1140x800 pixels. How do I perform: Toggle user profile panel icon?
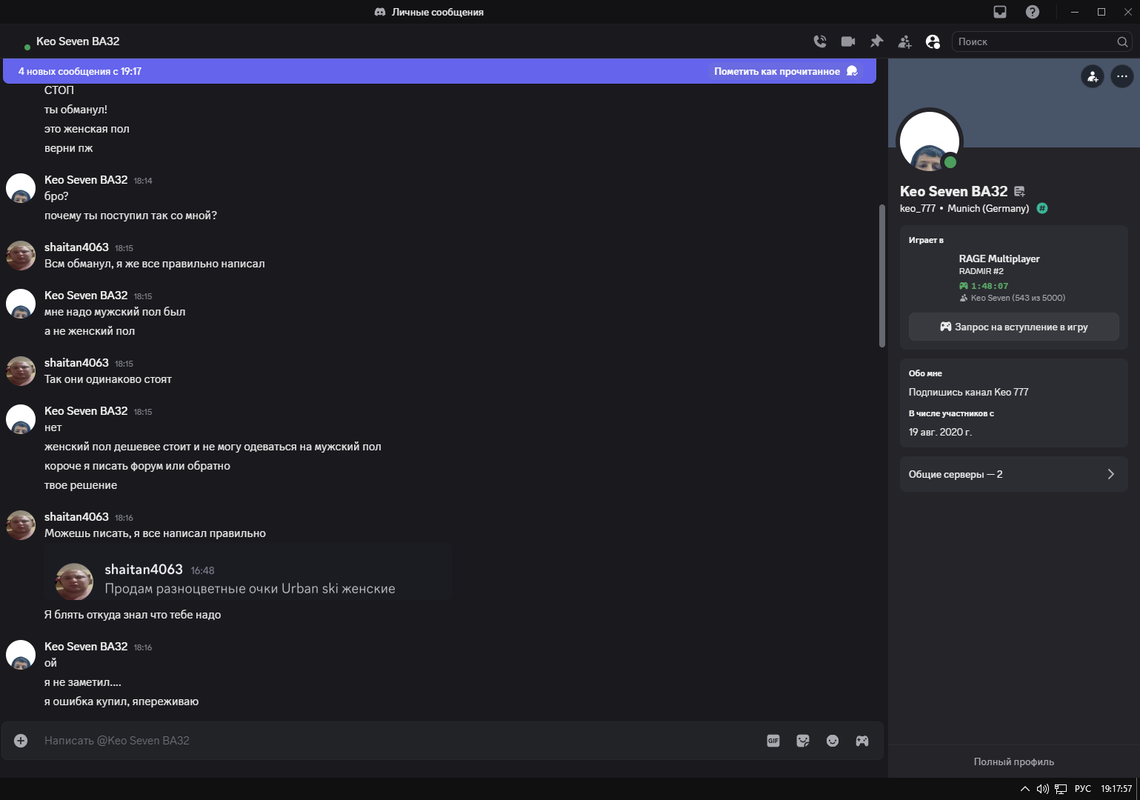(x=933, y=41)
